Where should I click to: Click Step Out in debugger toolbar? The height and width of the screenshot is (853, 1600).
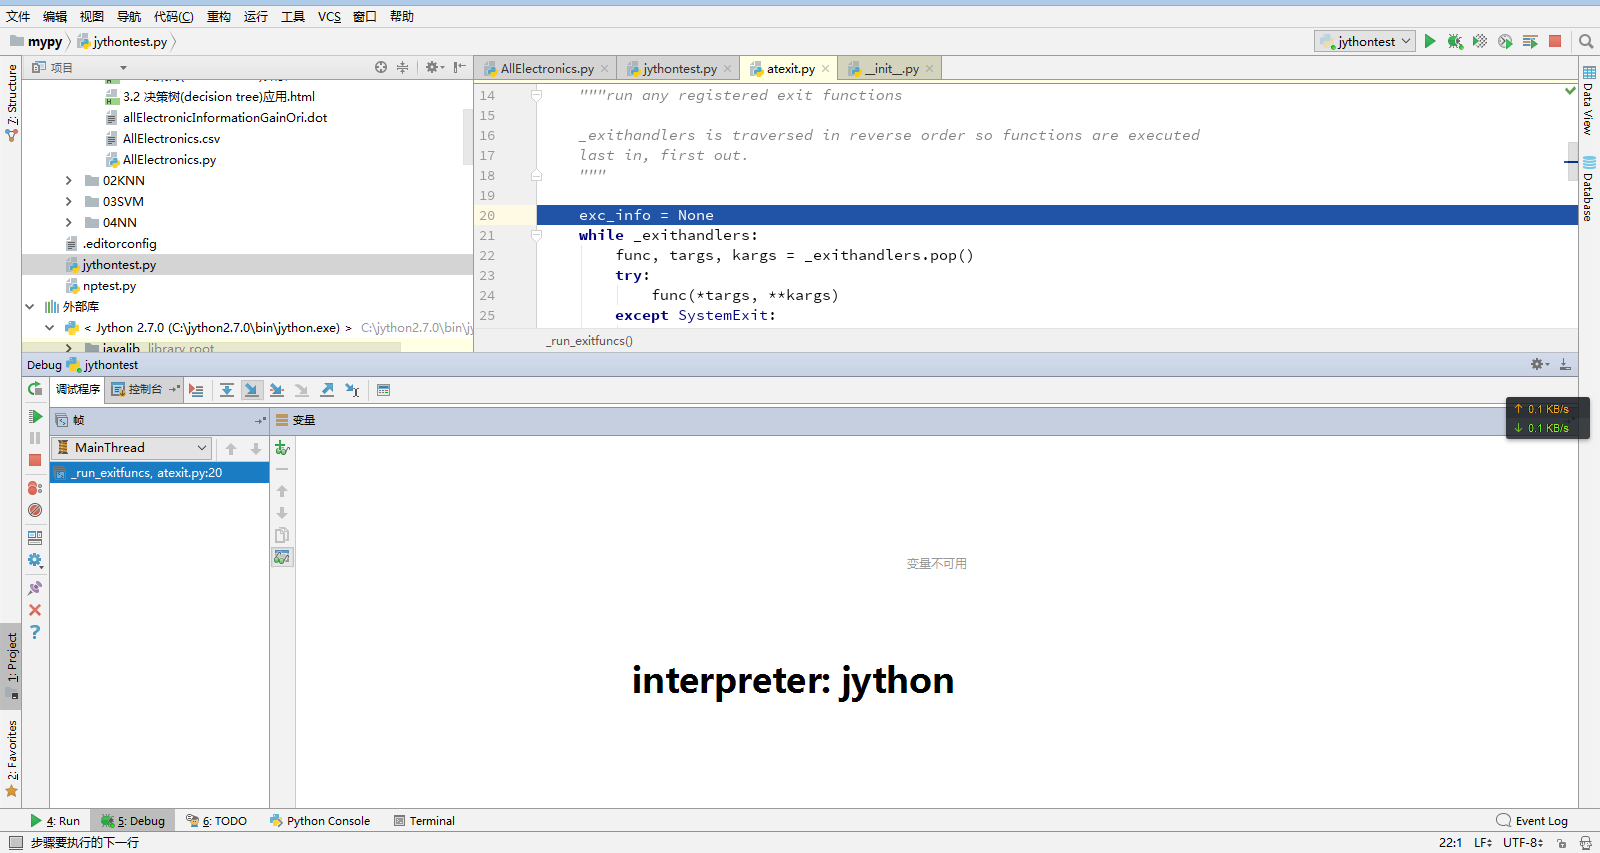tap(327, 390)
